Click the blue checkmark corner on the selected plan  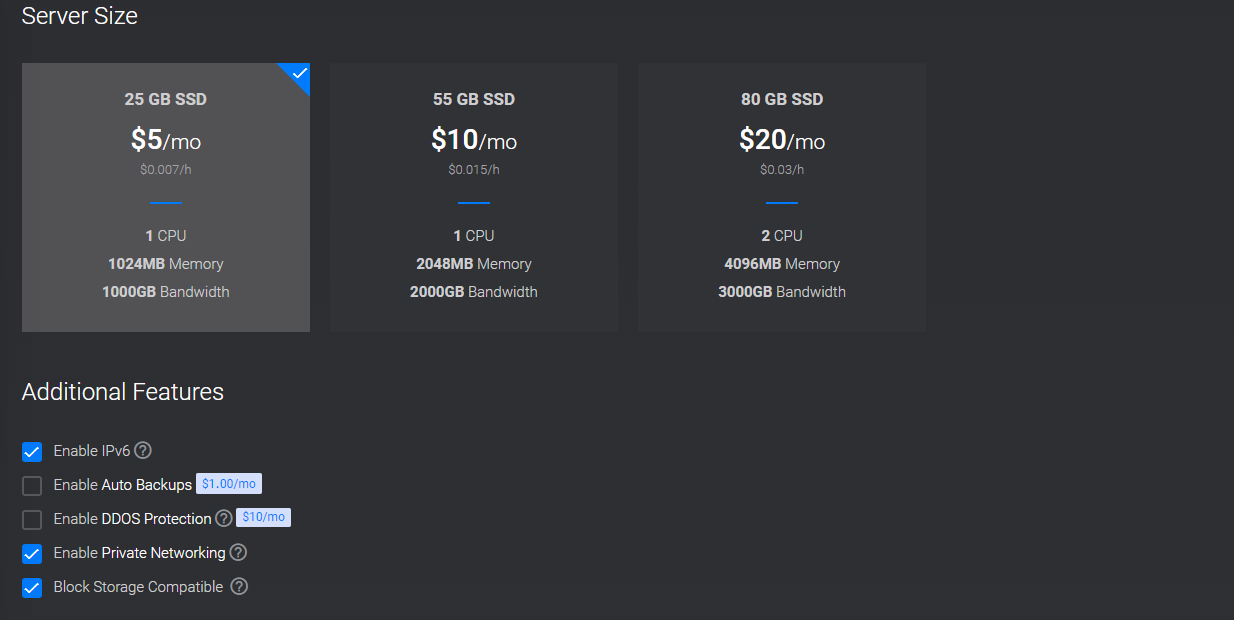[x=298, y=74]
